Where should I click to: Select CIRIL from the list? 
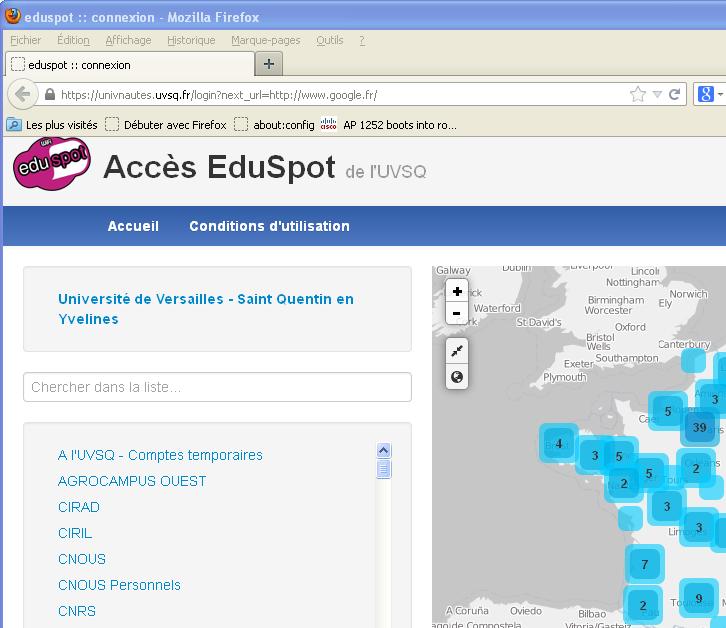click(x=75, y=533)
